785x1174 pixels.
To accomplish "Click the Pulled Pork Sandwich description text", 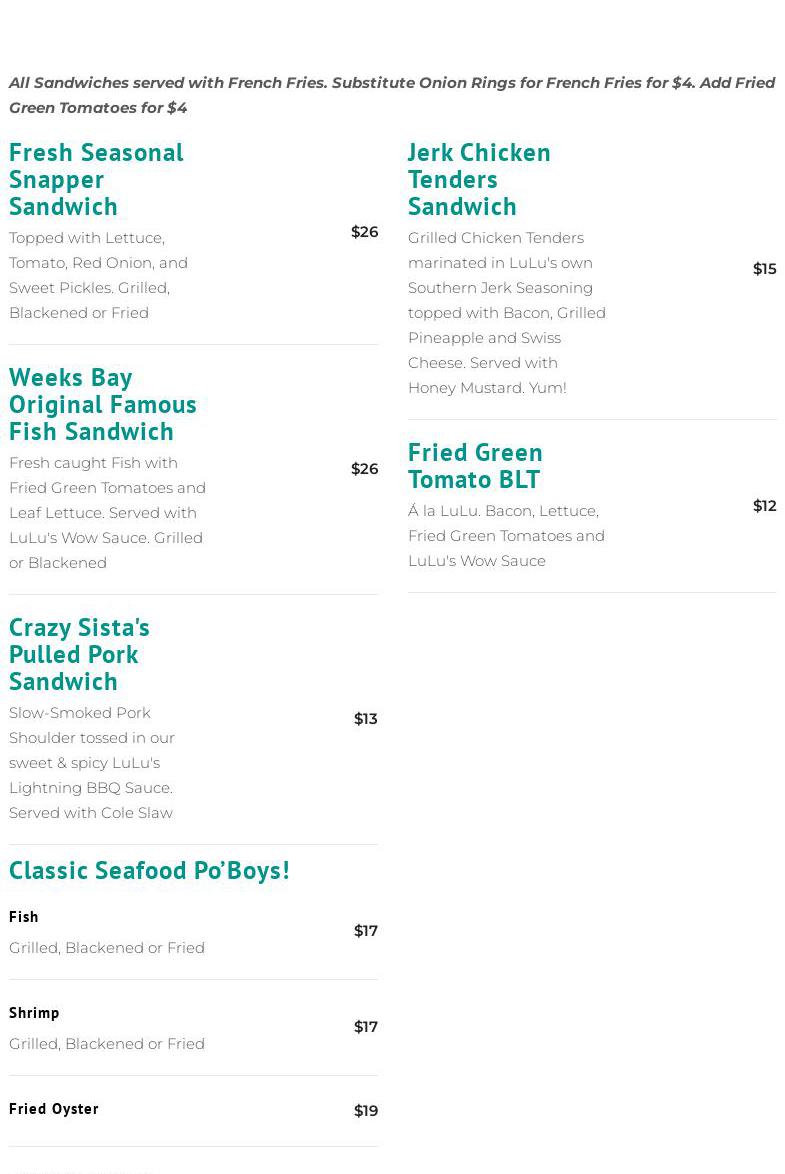I will click(92, 762).
